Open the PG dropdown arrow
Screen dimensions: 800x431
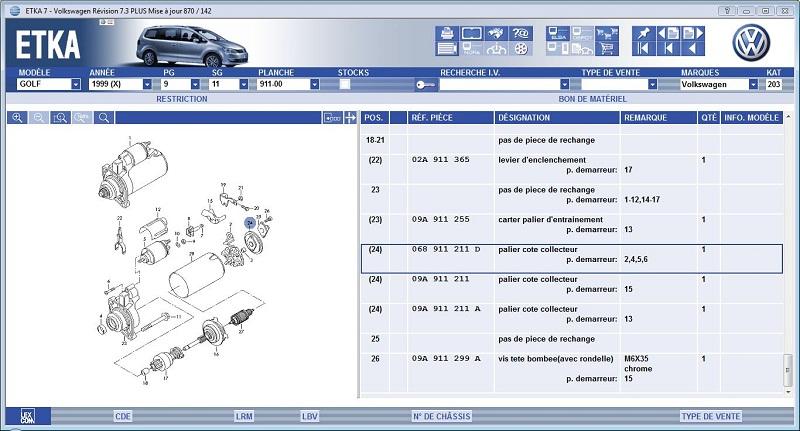click(x=195, y=84)
